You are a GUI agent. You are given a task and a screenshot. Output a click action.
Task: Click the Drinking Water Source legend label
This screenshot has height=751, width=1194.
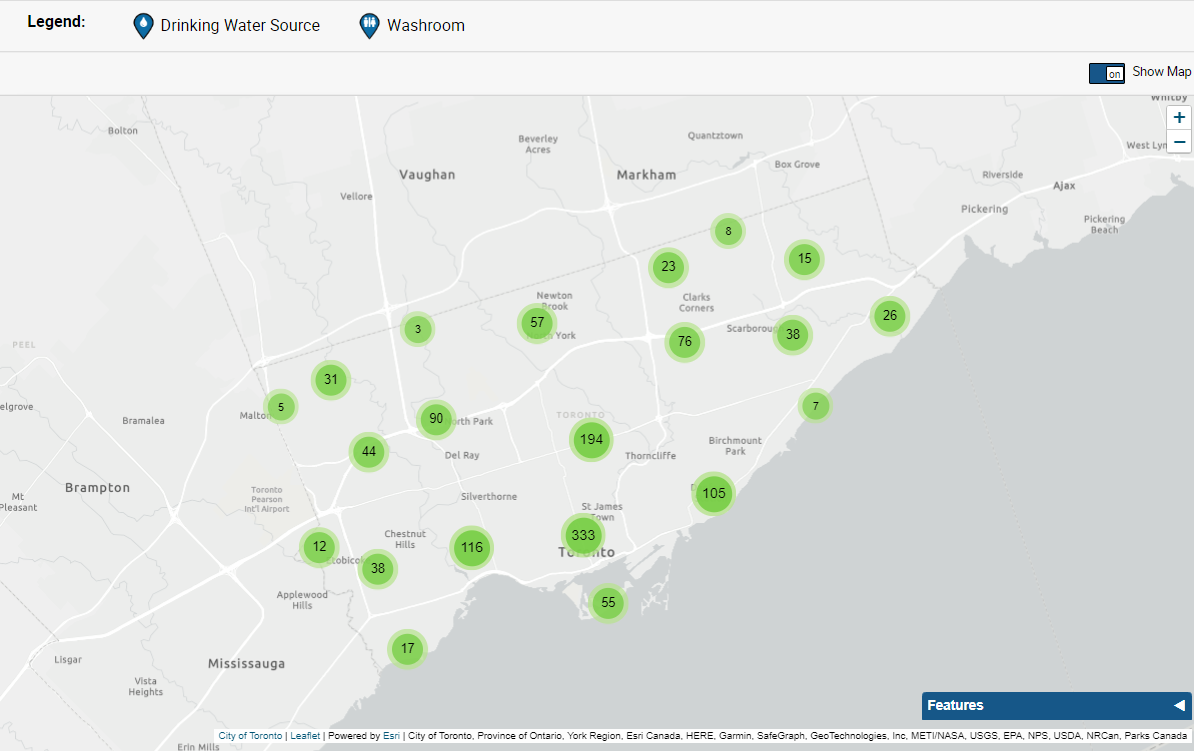[240, 26]
